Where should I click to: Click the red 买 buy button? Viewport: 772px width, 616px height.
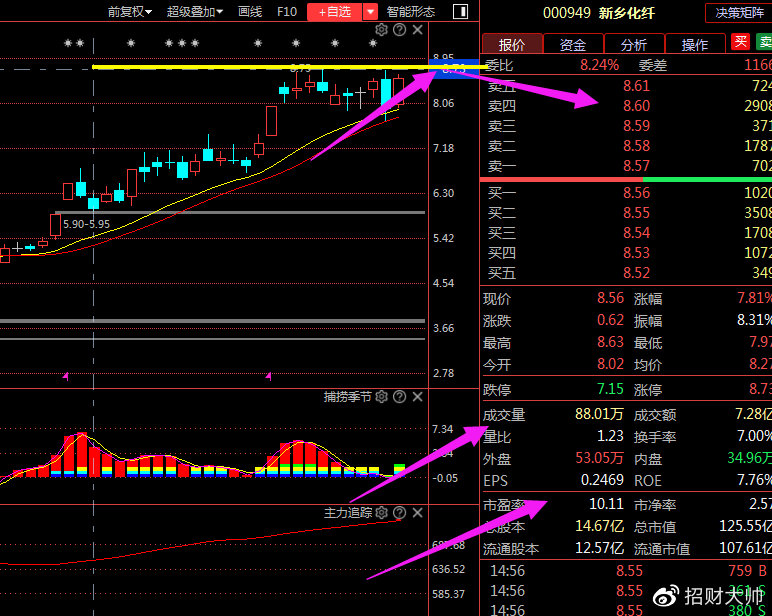(x=740, y=42)
